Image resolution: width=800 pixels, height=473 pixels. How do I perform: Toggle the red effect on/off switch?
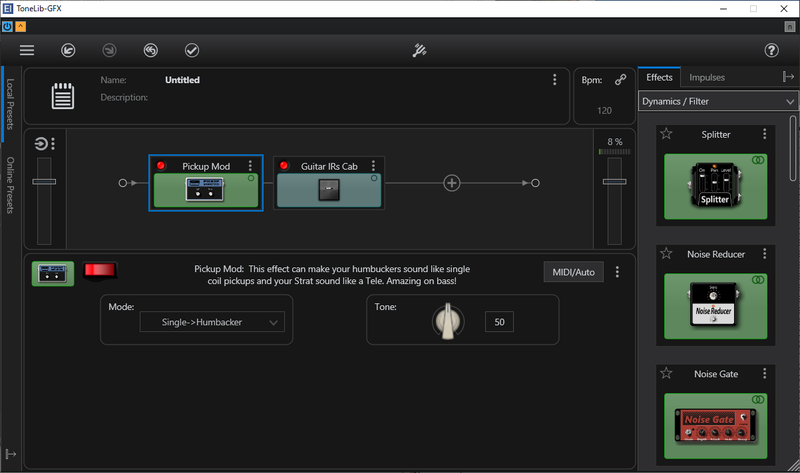(x=99, y=270)
